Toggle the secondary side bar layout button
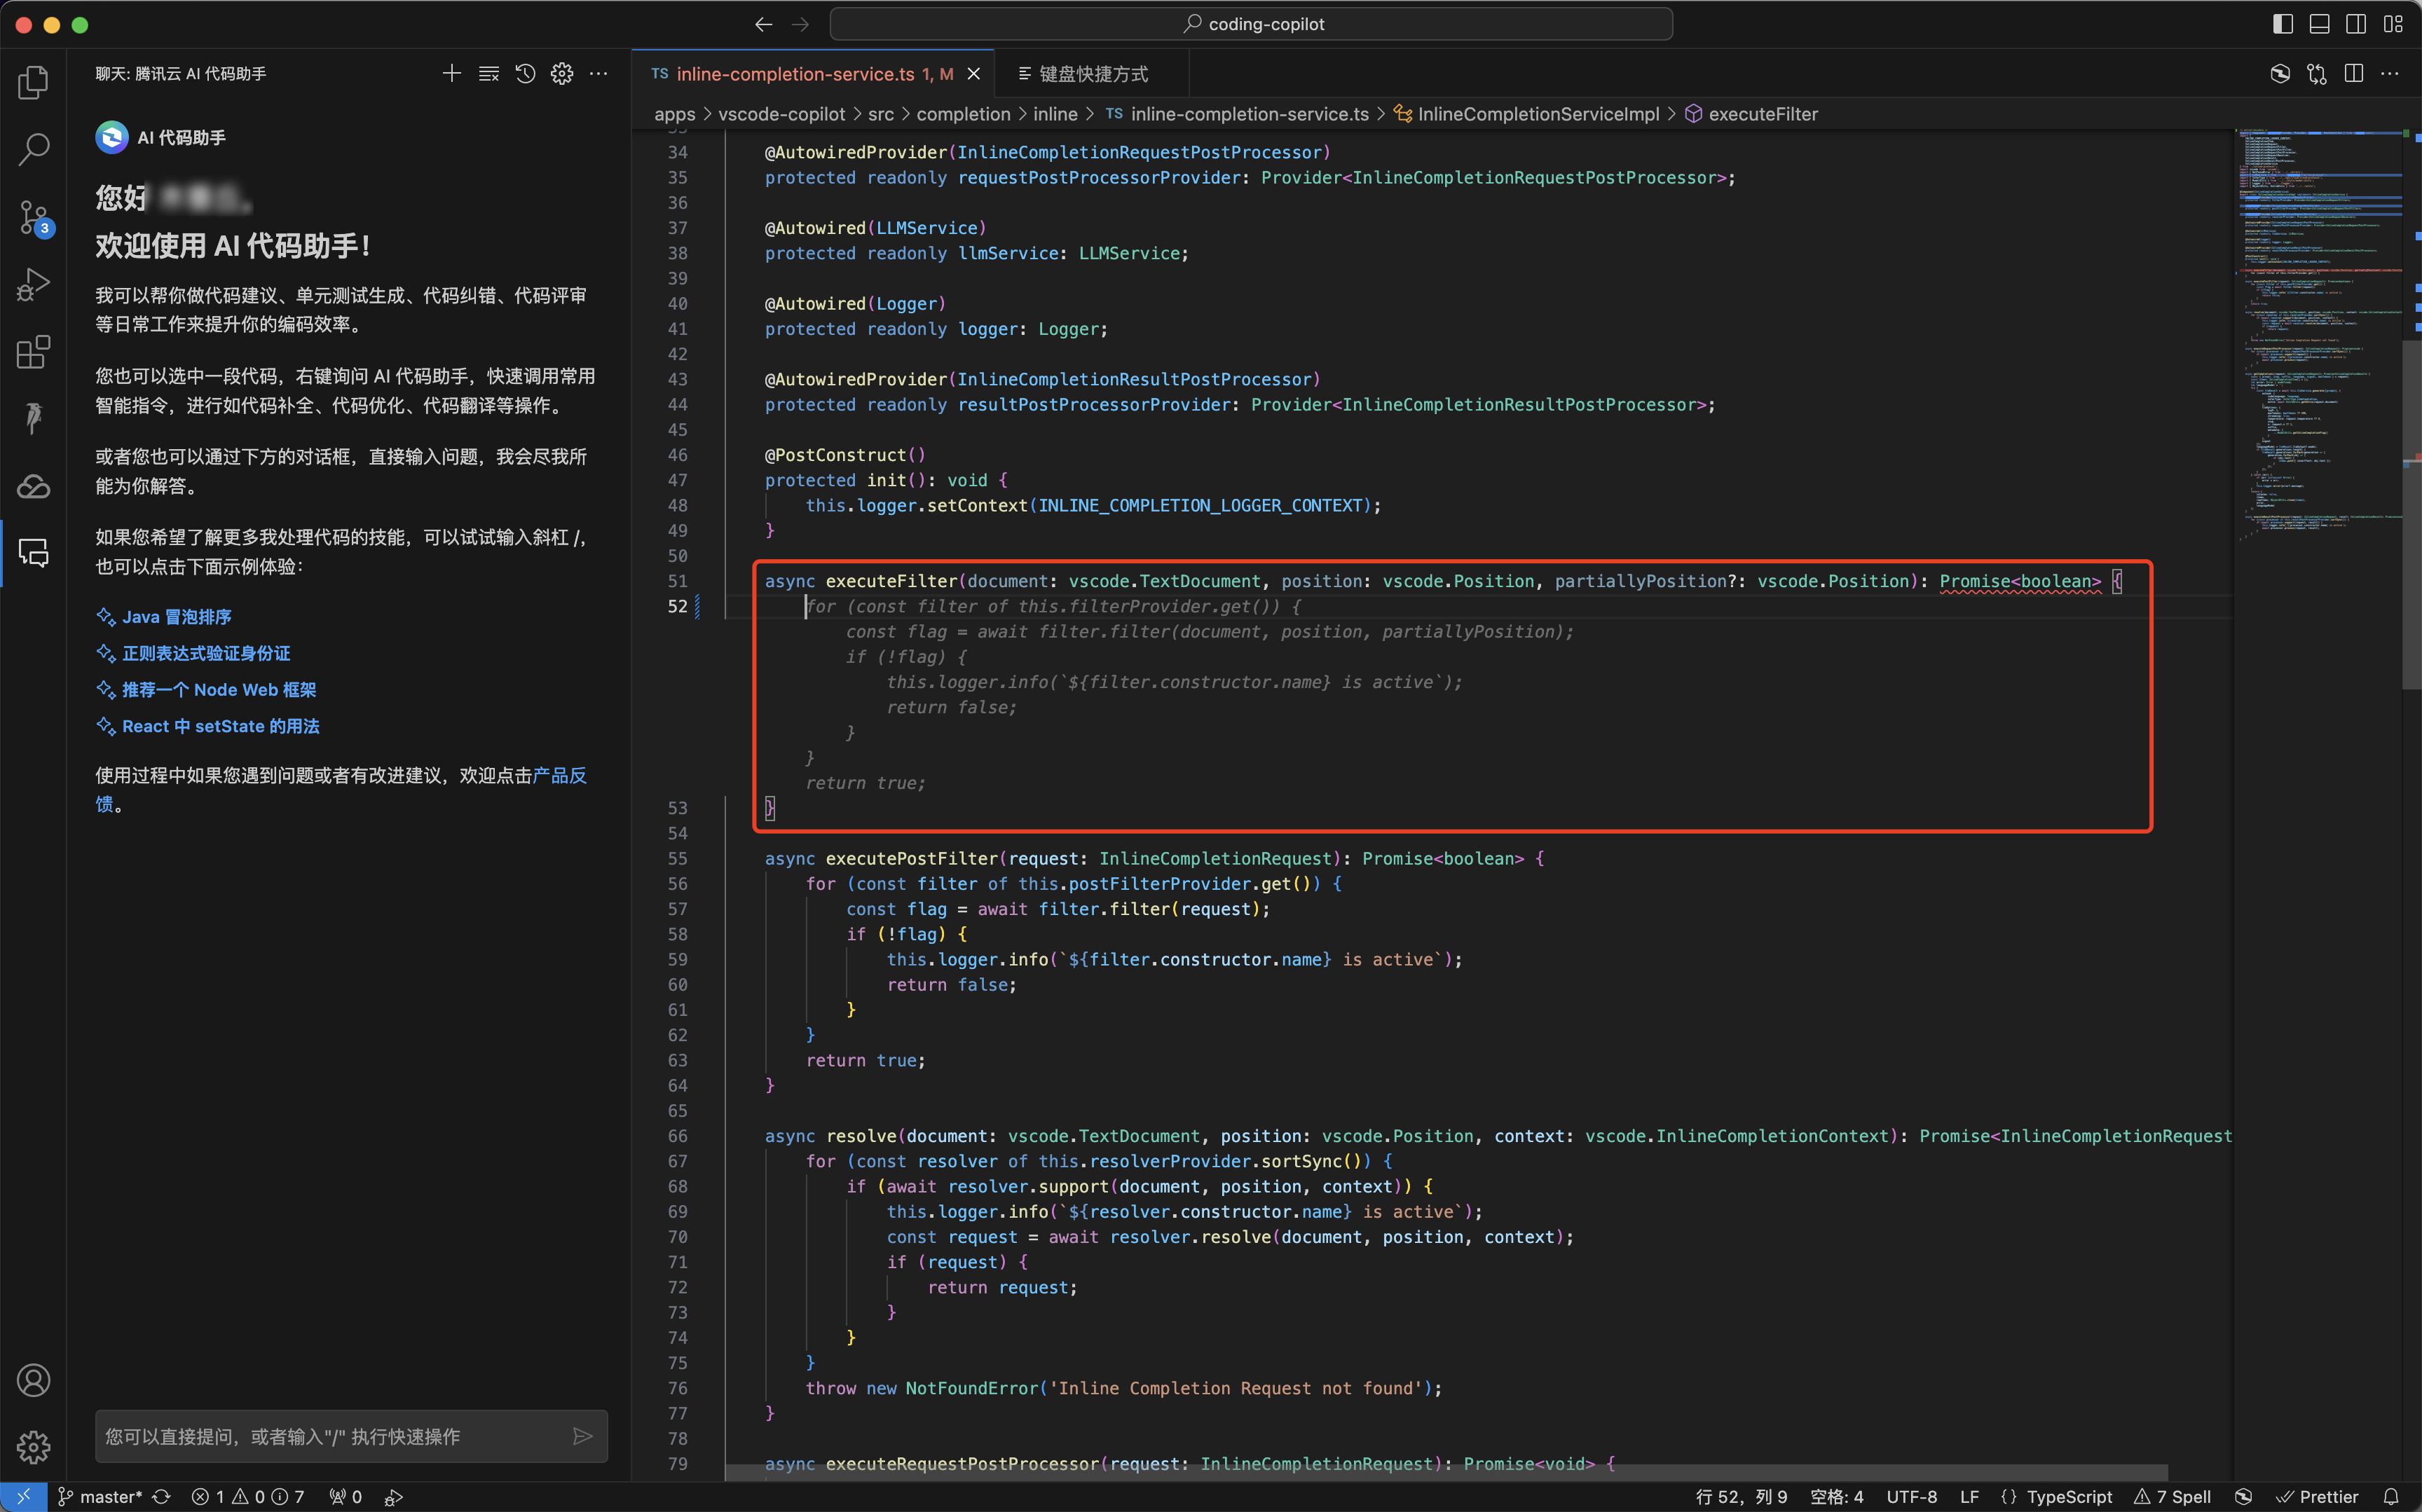The width and height of the screenshot is (2422, 1512). pyautogui.click(x=2356, y=24)
